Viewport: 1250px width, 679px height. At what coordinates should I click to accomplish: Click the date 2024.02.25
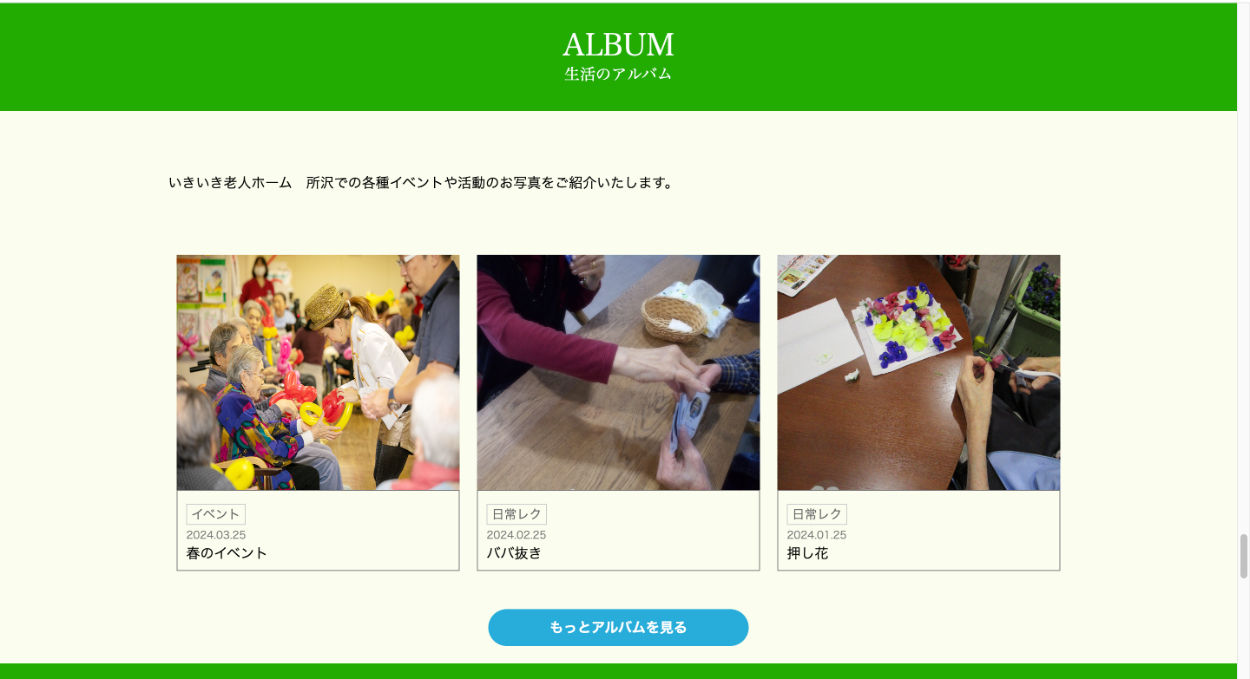coord(517,535)
